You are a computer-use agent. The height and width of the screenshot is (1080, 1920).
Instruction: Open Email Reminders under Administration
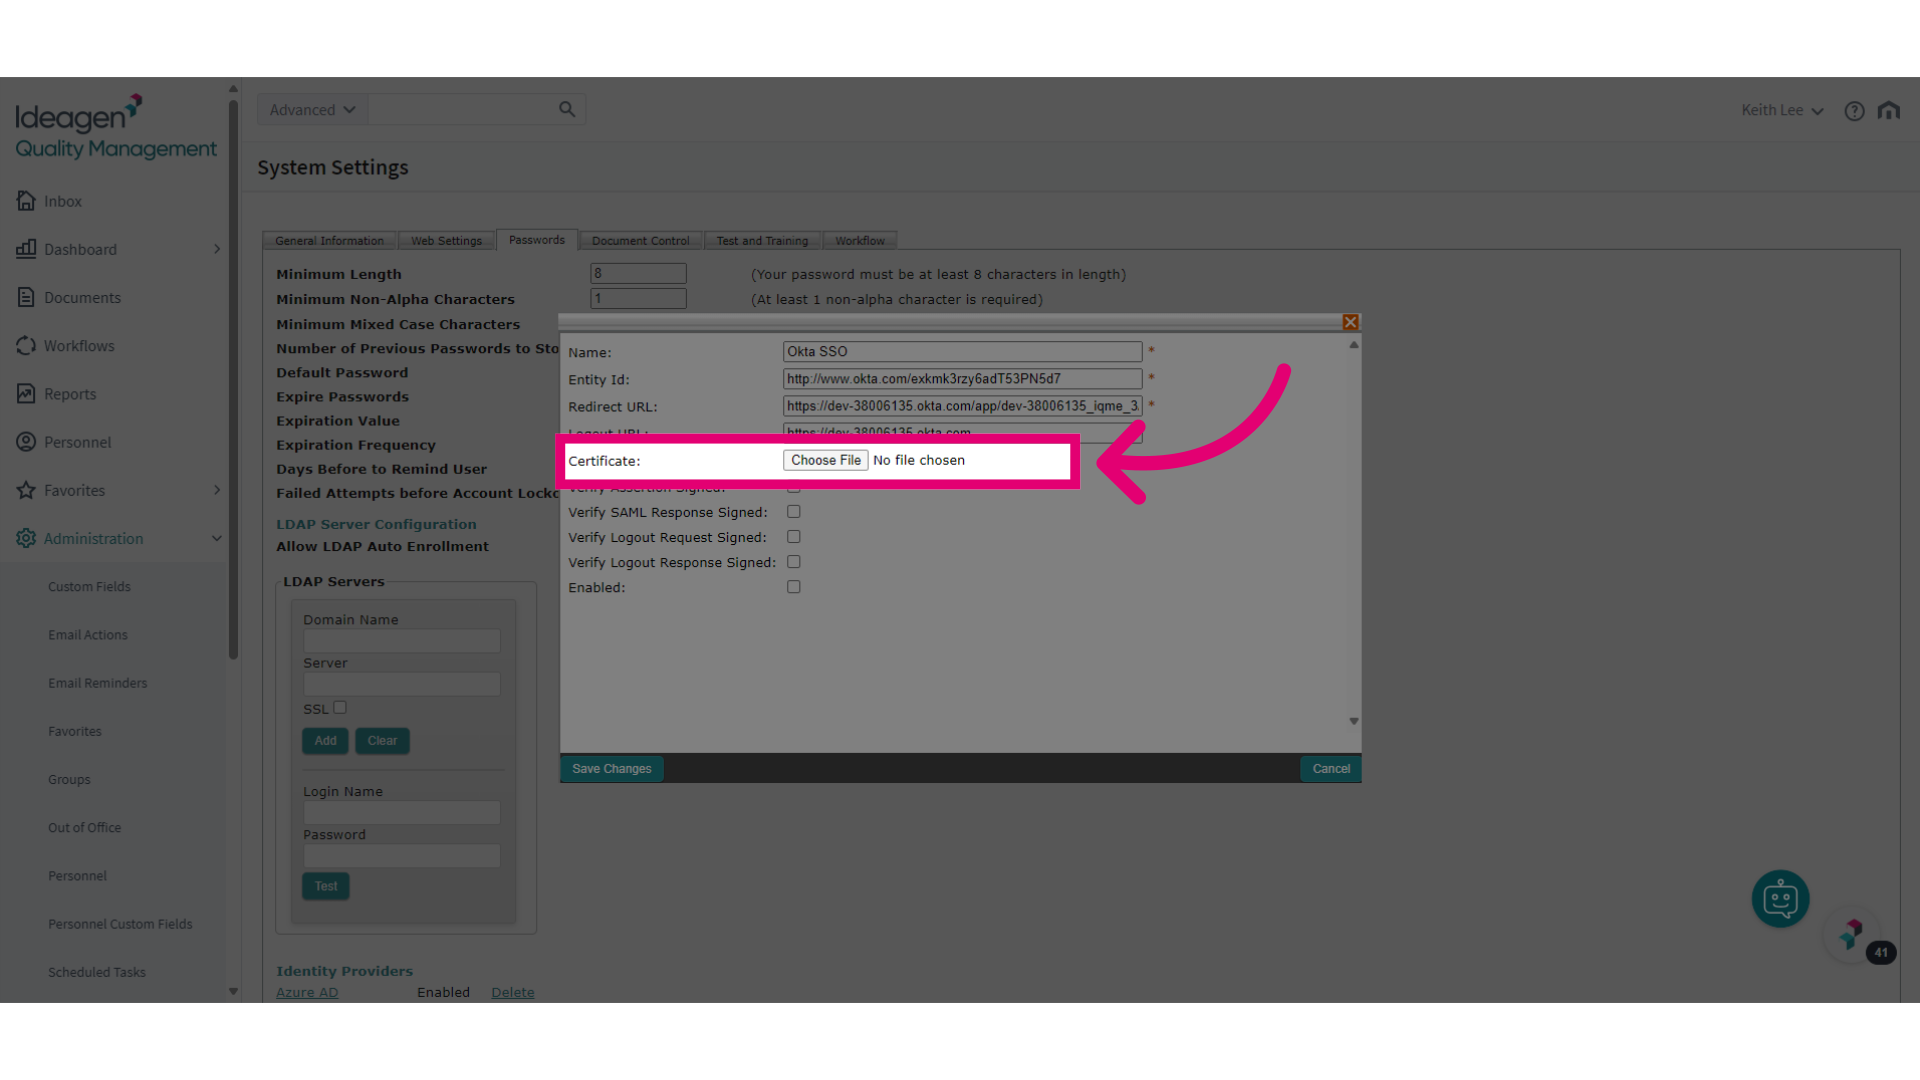[97, 683]
